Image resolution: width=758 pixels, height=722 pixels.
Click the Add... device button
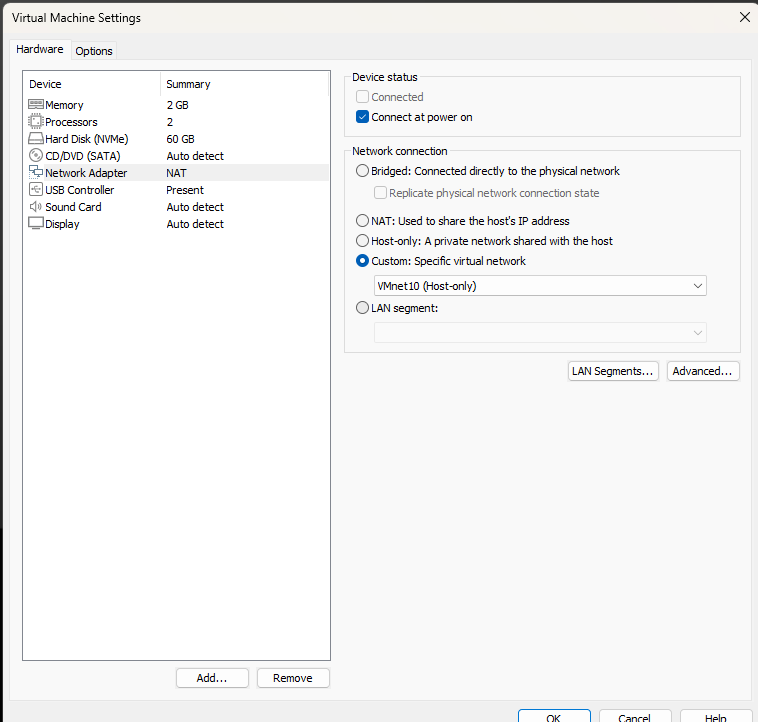tap(212, 678)
